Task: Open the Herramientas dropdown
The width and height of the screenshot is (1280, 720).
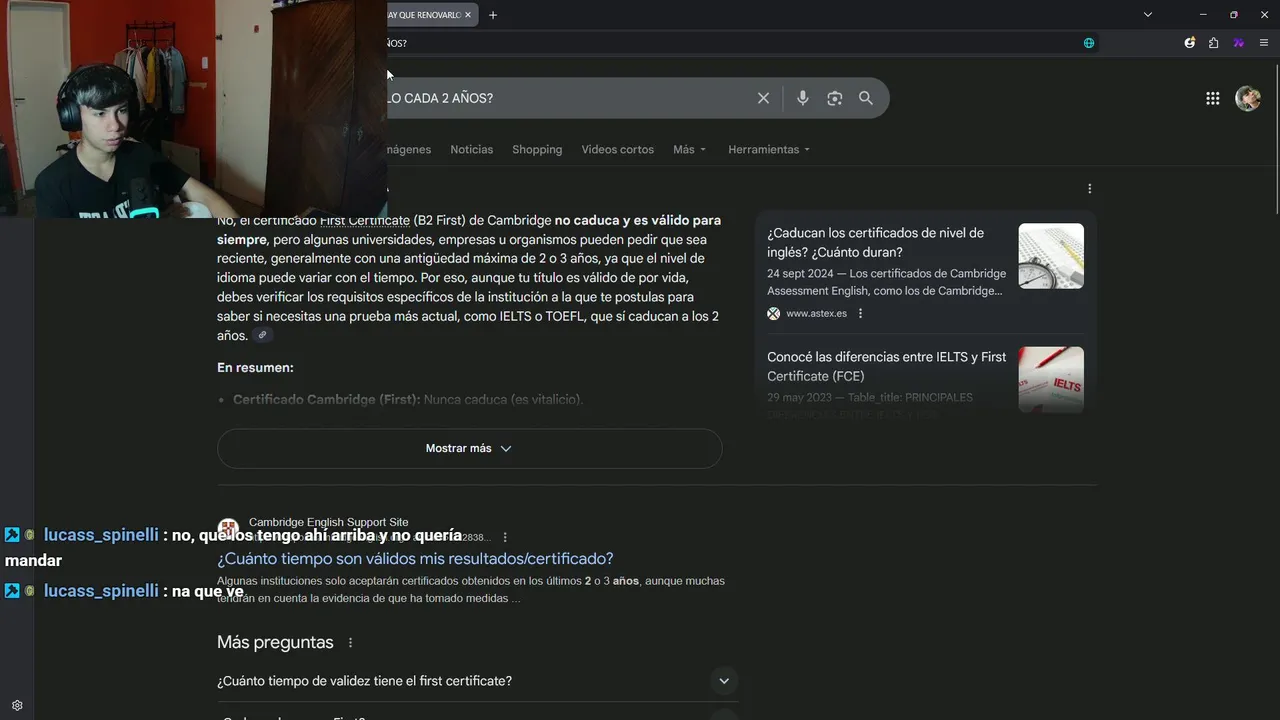Action: click(x=769, y=149)
